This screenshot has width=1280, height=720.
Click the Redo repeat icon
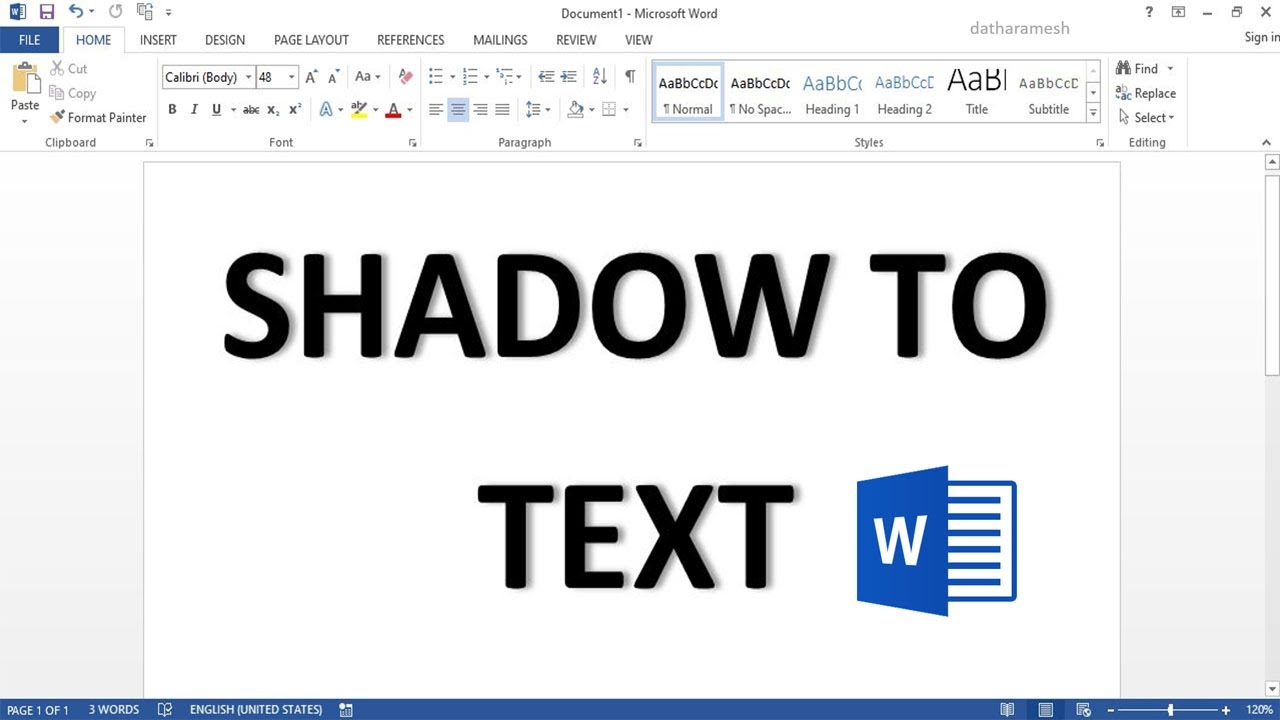115,13
